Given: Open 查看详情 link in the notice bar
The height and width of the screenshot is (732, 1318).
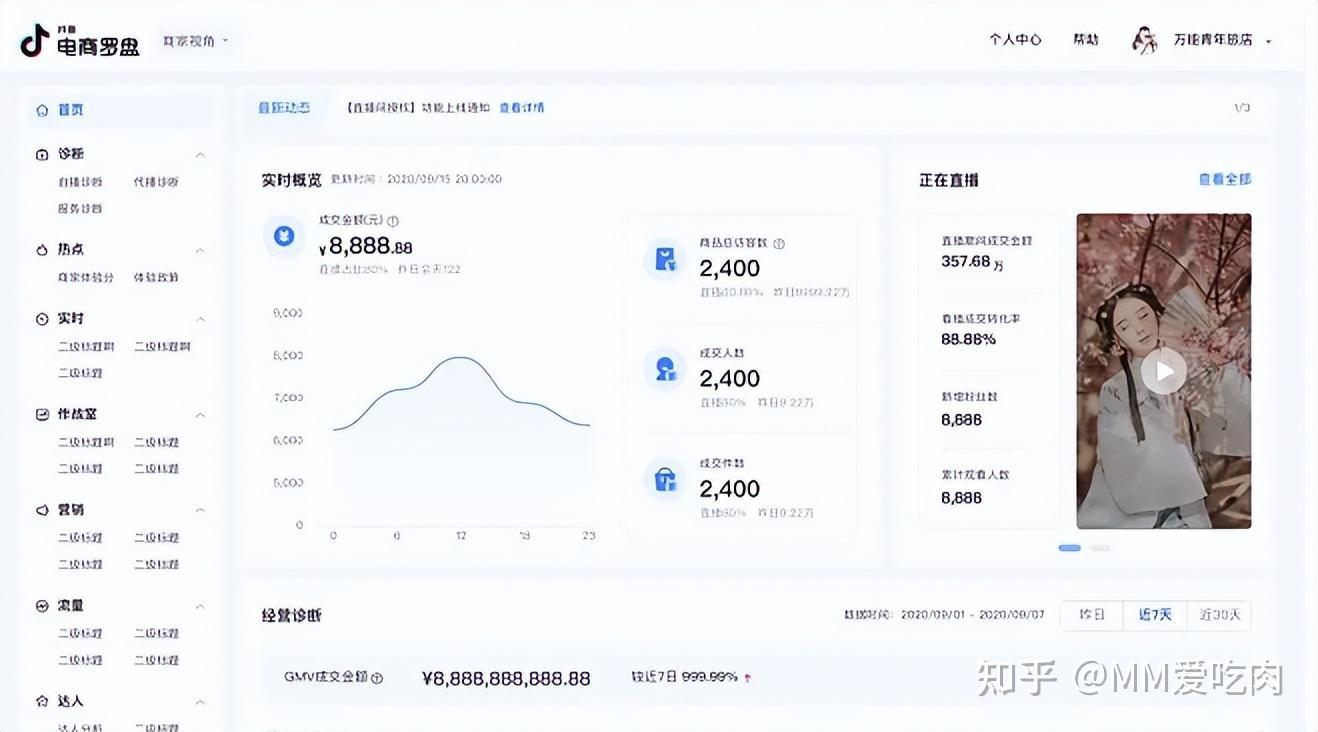Looking at the screenshot, I should 522,107.
